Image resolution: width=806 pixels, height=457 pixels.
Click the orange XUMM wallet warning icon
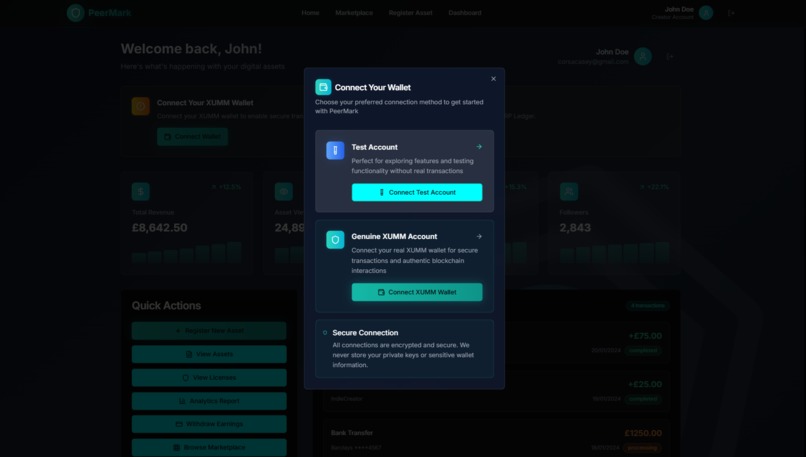140,106
